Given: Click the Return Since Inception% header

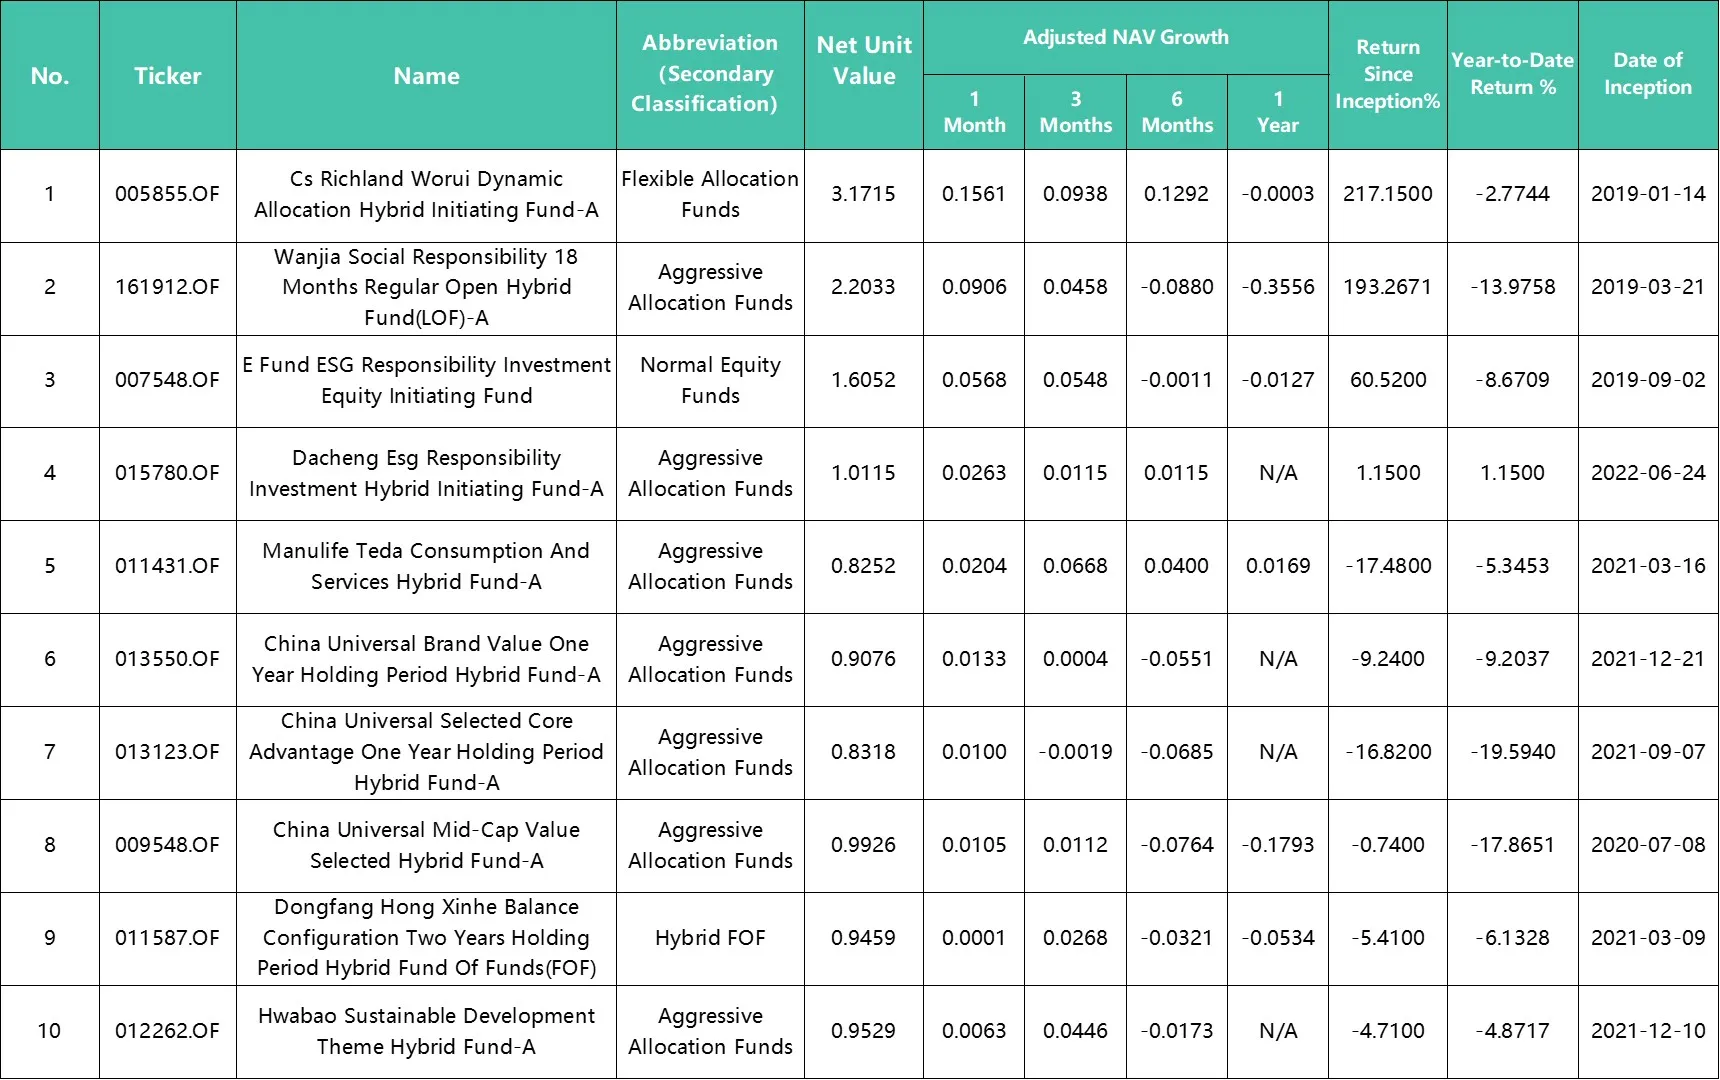Looking at the screenshot, I should (x=1387, y=74).
